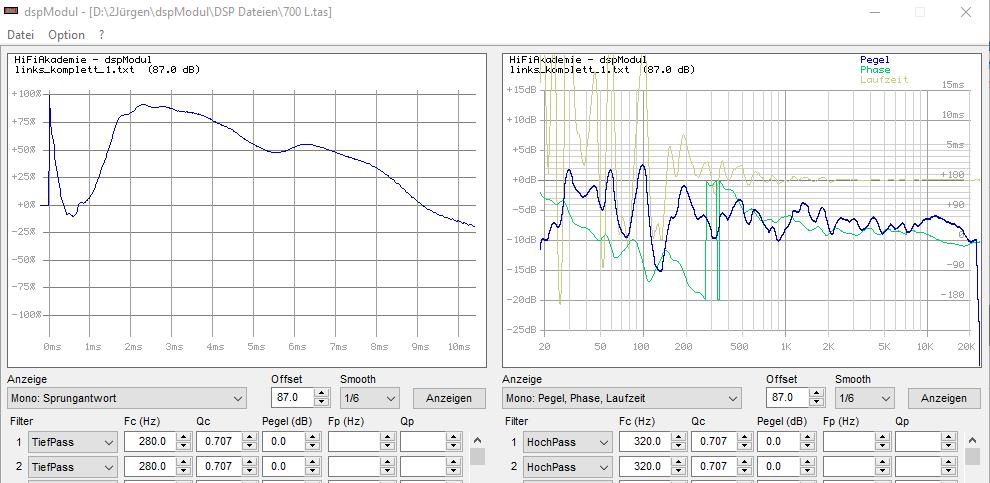Screen dimensions: 990x483
Task: Click the dspModul app icon in title bar
Action: click(x=11, y=12)
